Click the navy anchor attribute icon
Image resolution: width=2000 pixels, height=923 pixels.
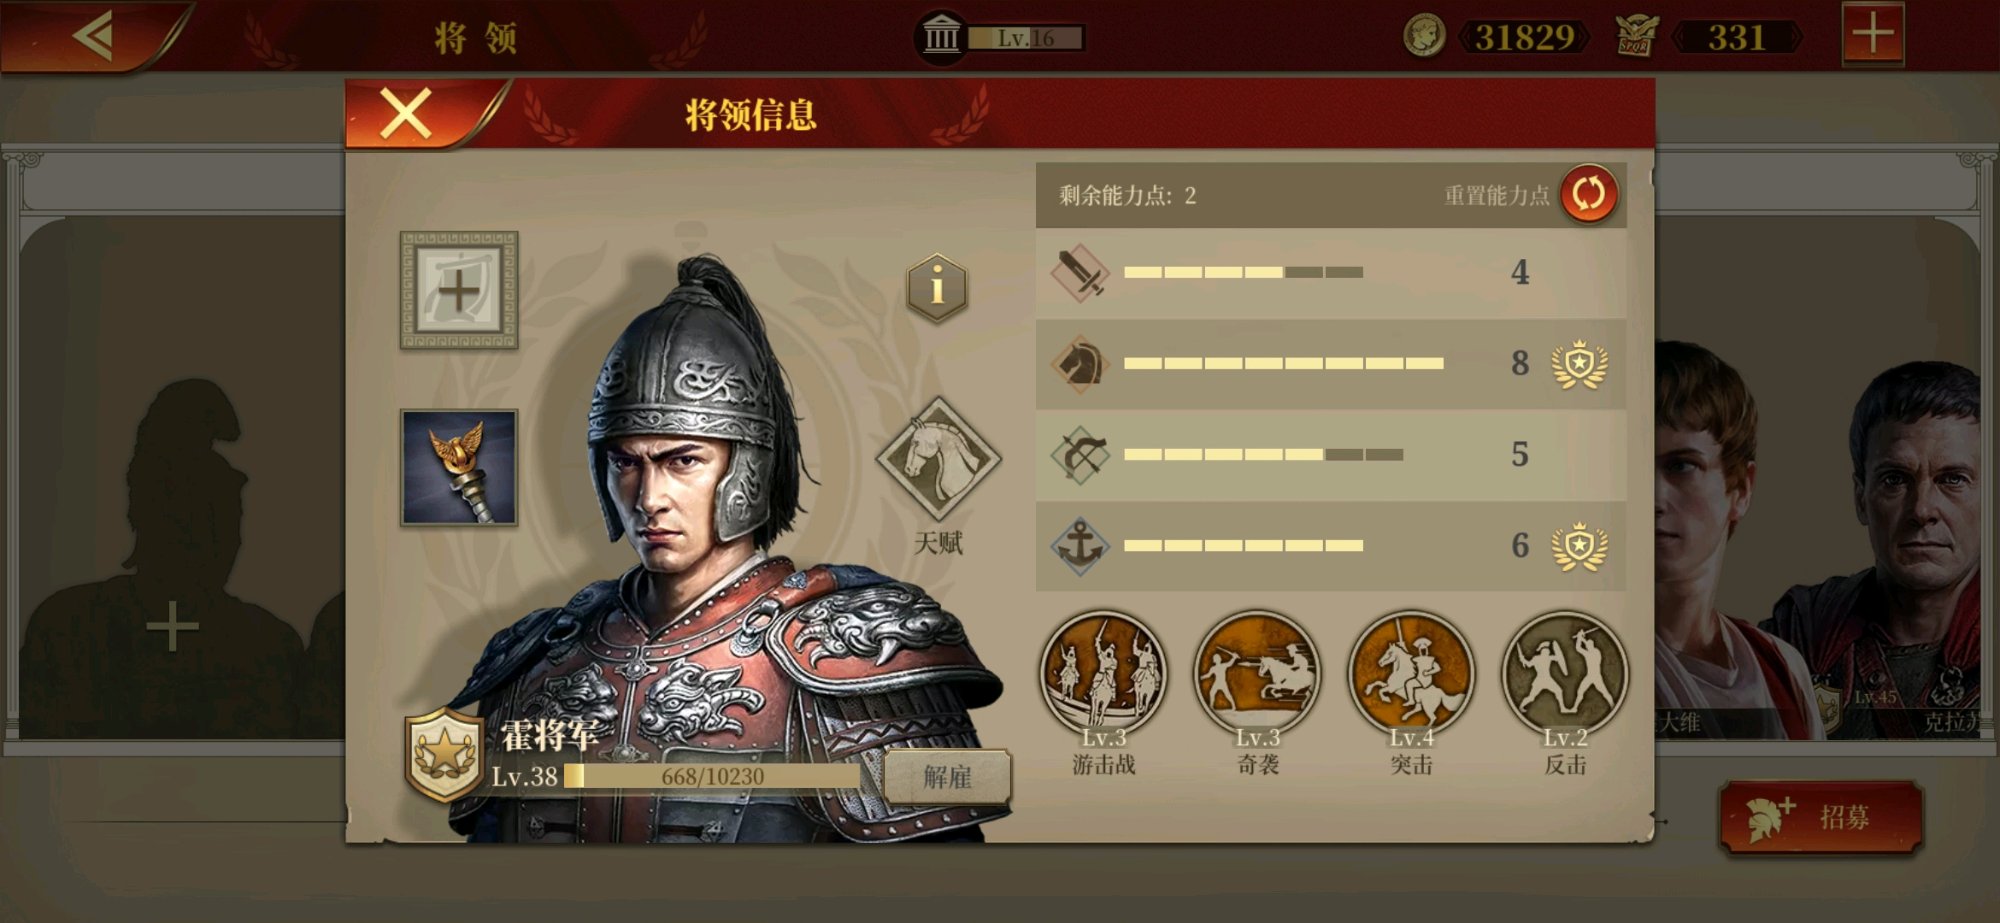click(1080, 546)
